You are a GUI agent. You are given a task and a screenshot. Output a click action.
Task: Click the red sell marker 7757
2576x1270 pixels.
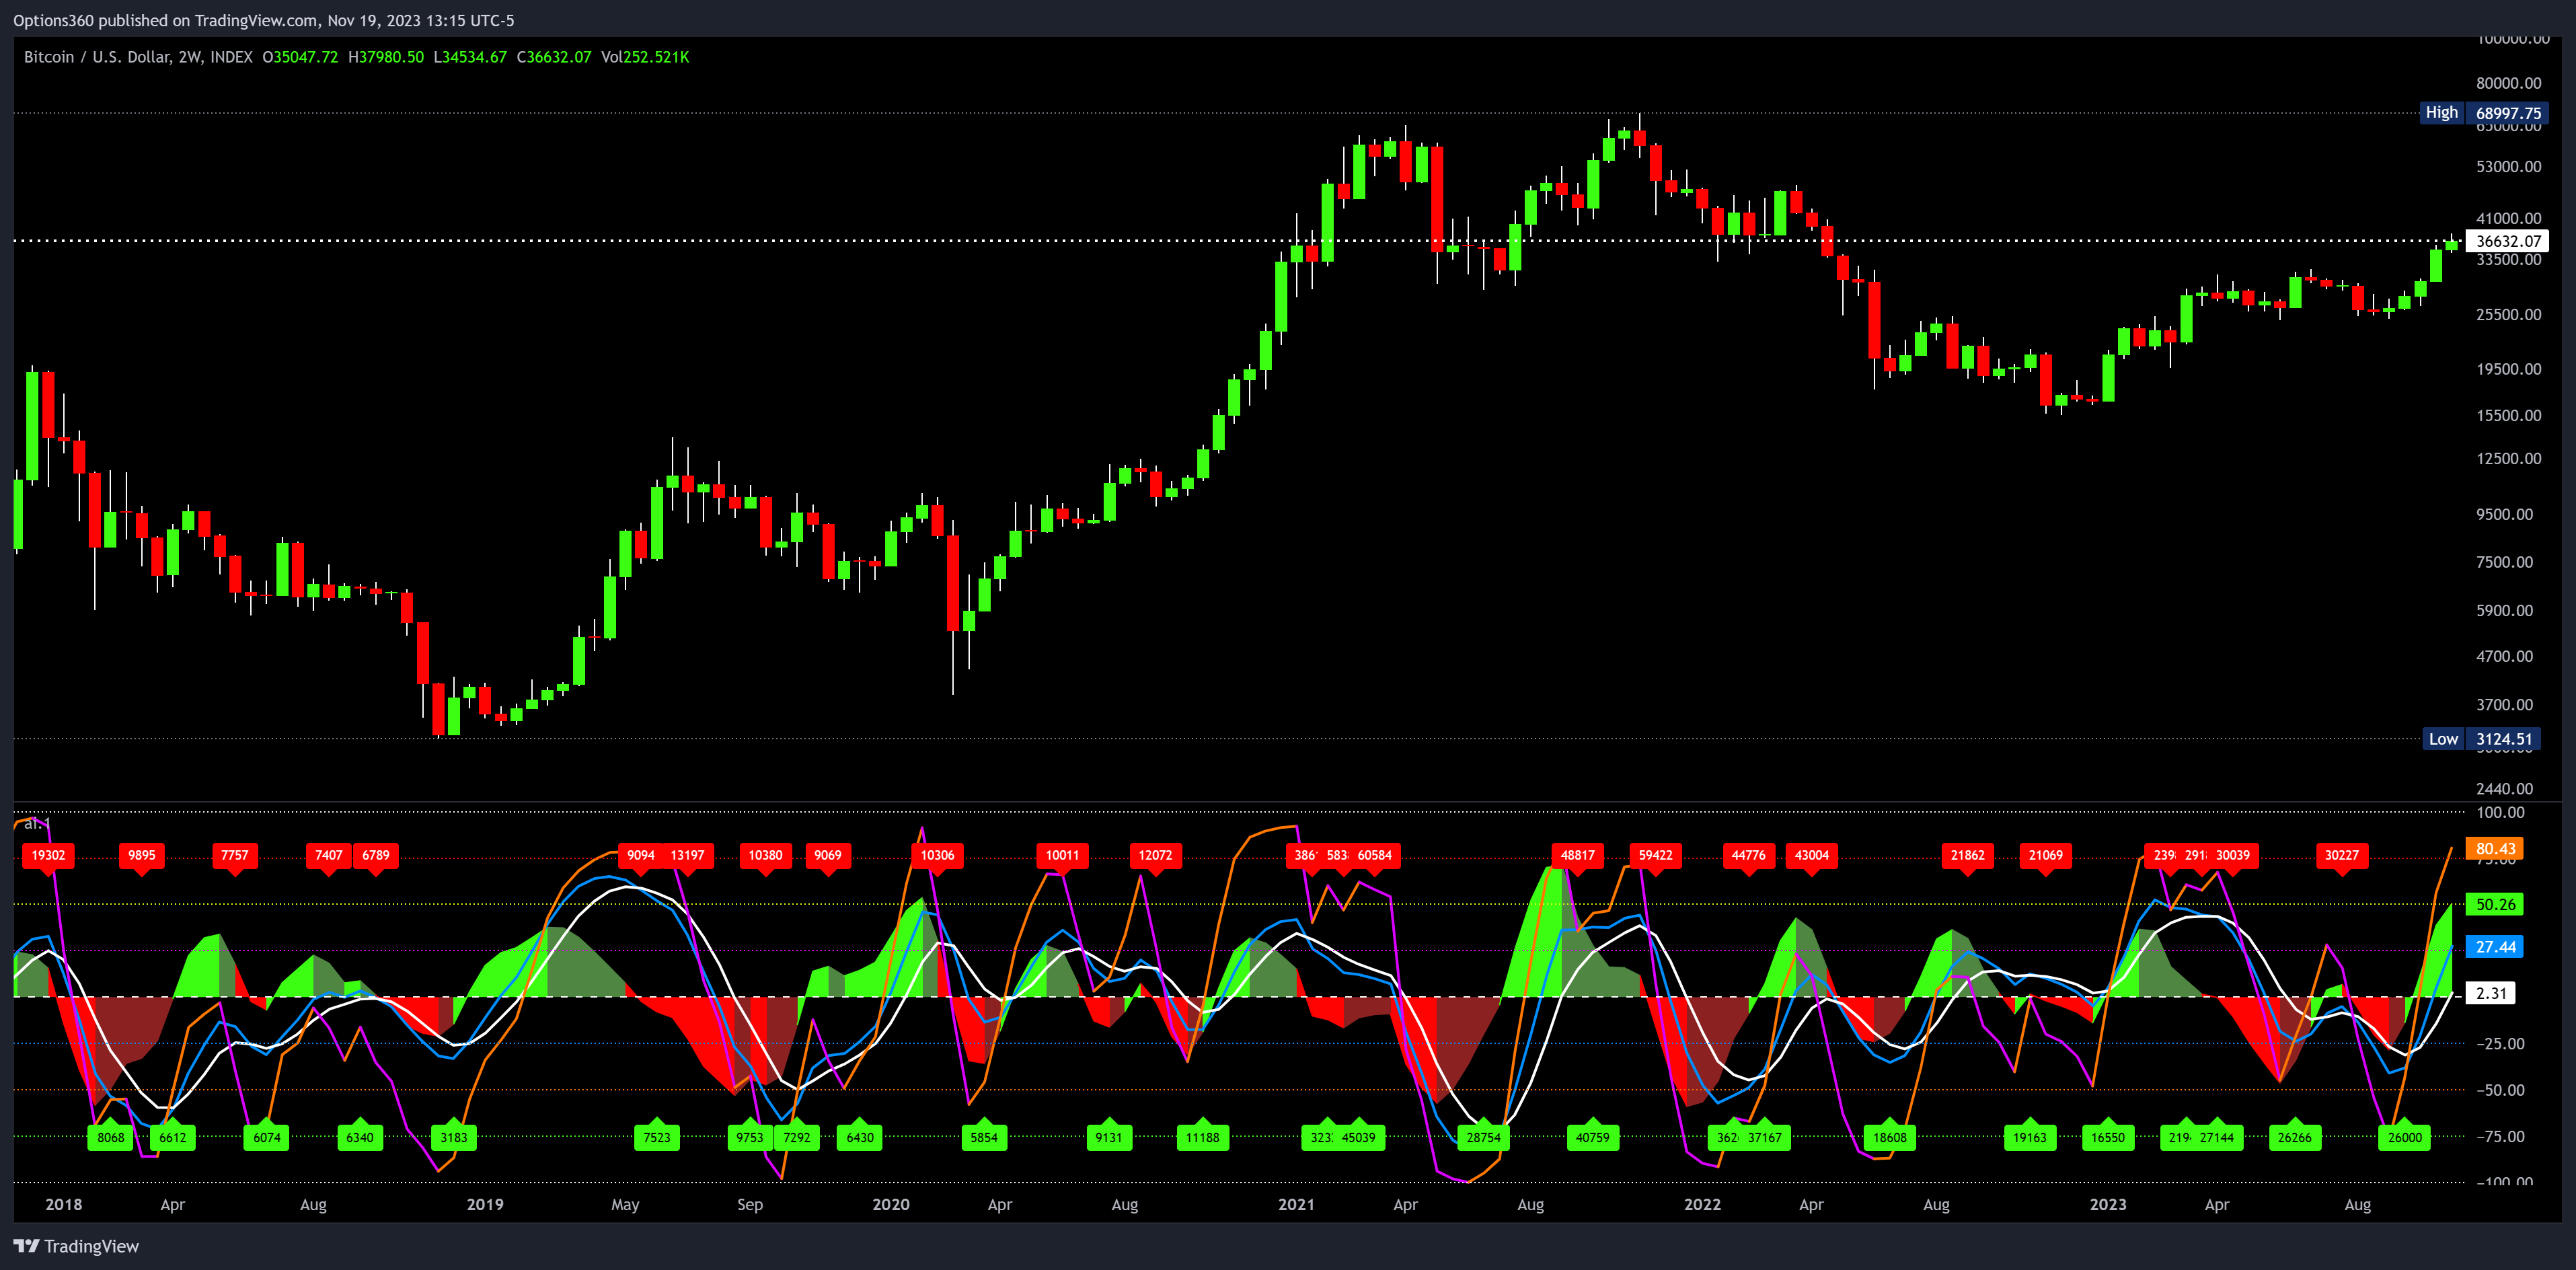[235, 856]
